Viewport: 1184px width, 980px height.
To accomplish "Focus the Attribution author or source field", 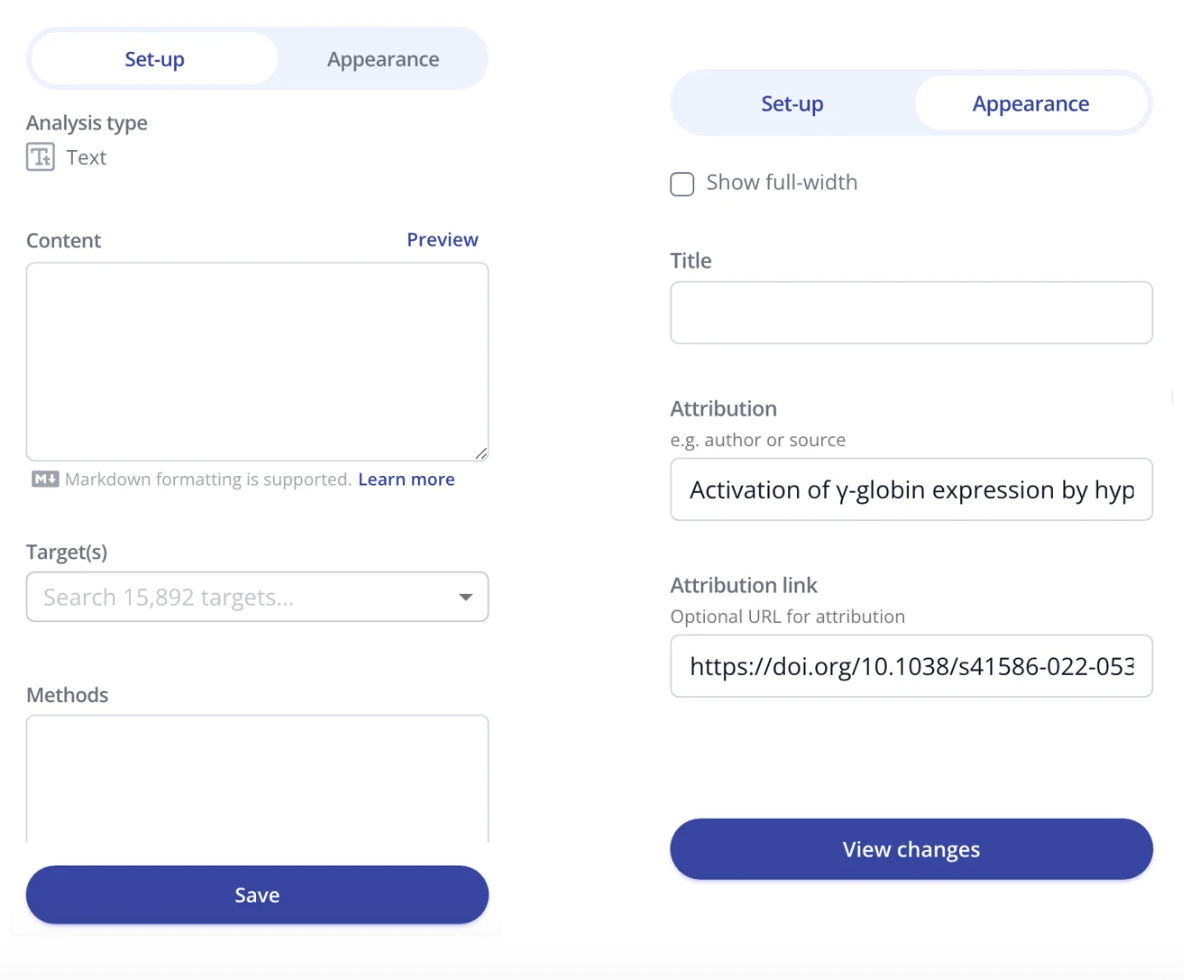I will pyautogui.click(x=911, y=490).
